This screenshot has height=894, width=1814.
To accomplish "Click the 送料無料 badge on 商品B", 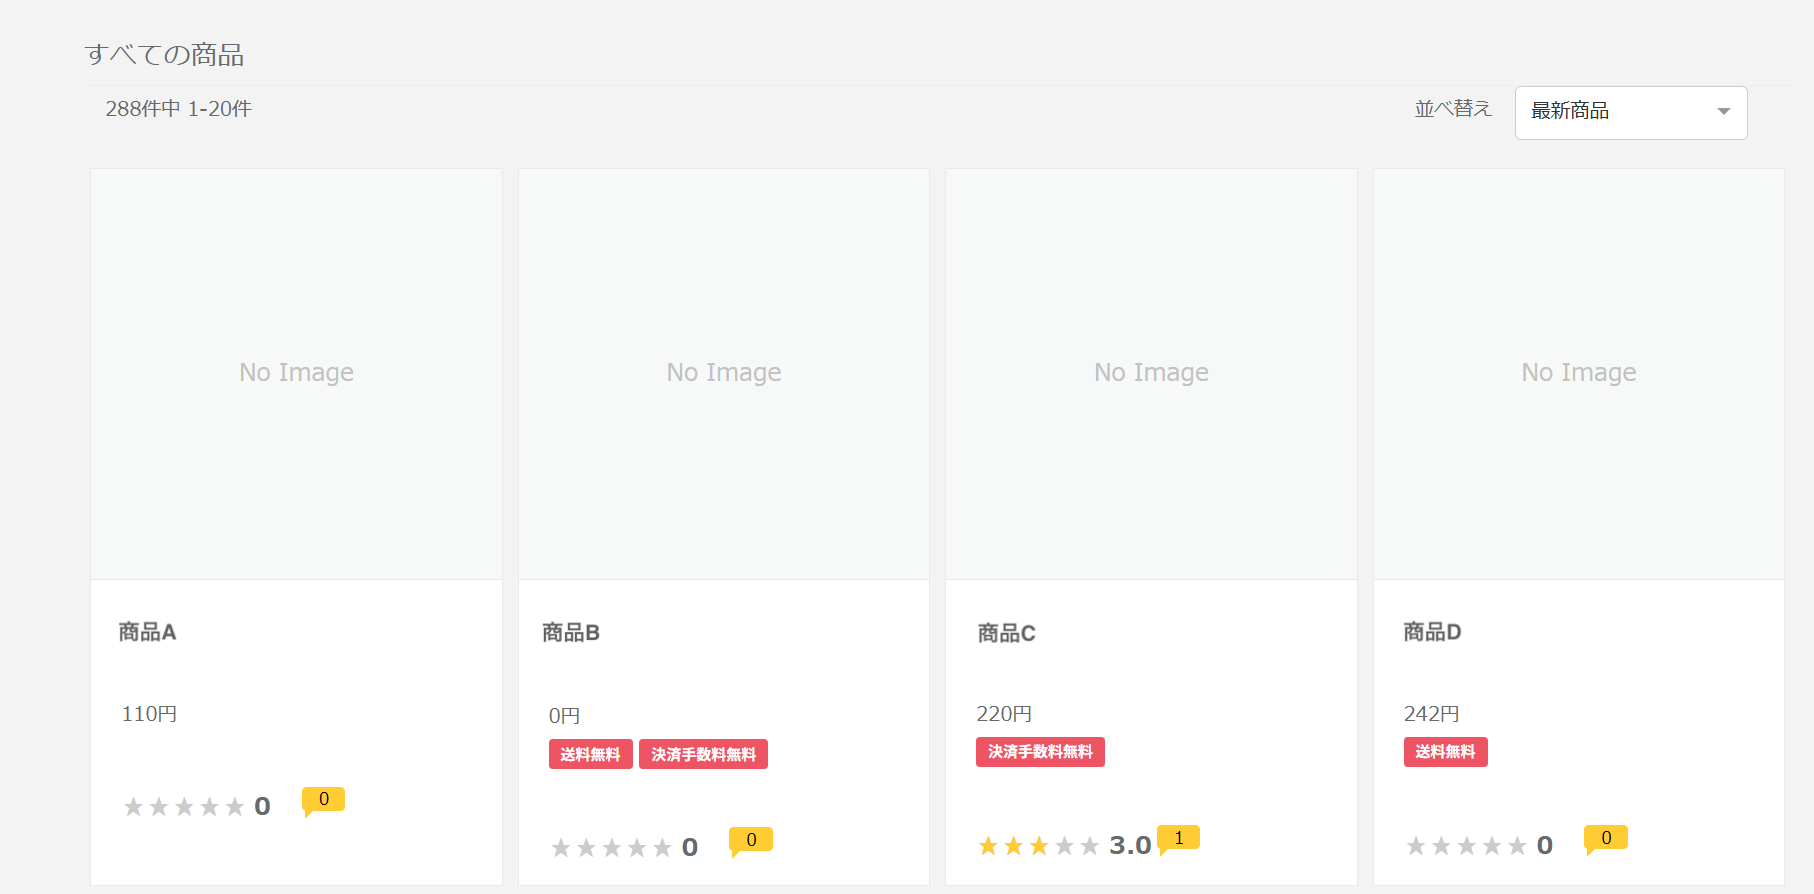I will 590,754.
